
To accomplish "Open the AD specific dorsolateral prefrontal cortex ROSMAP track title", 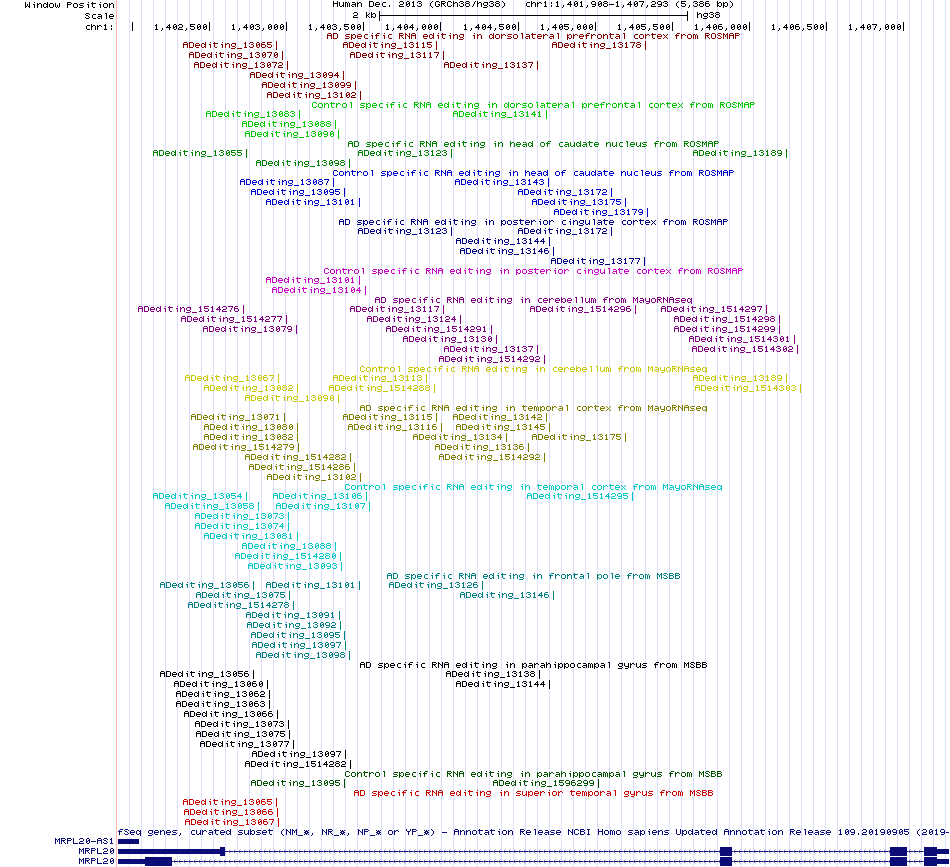I will (533, 36).
